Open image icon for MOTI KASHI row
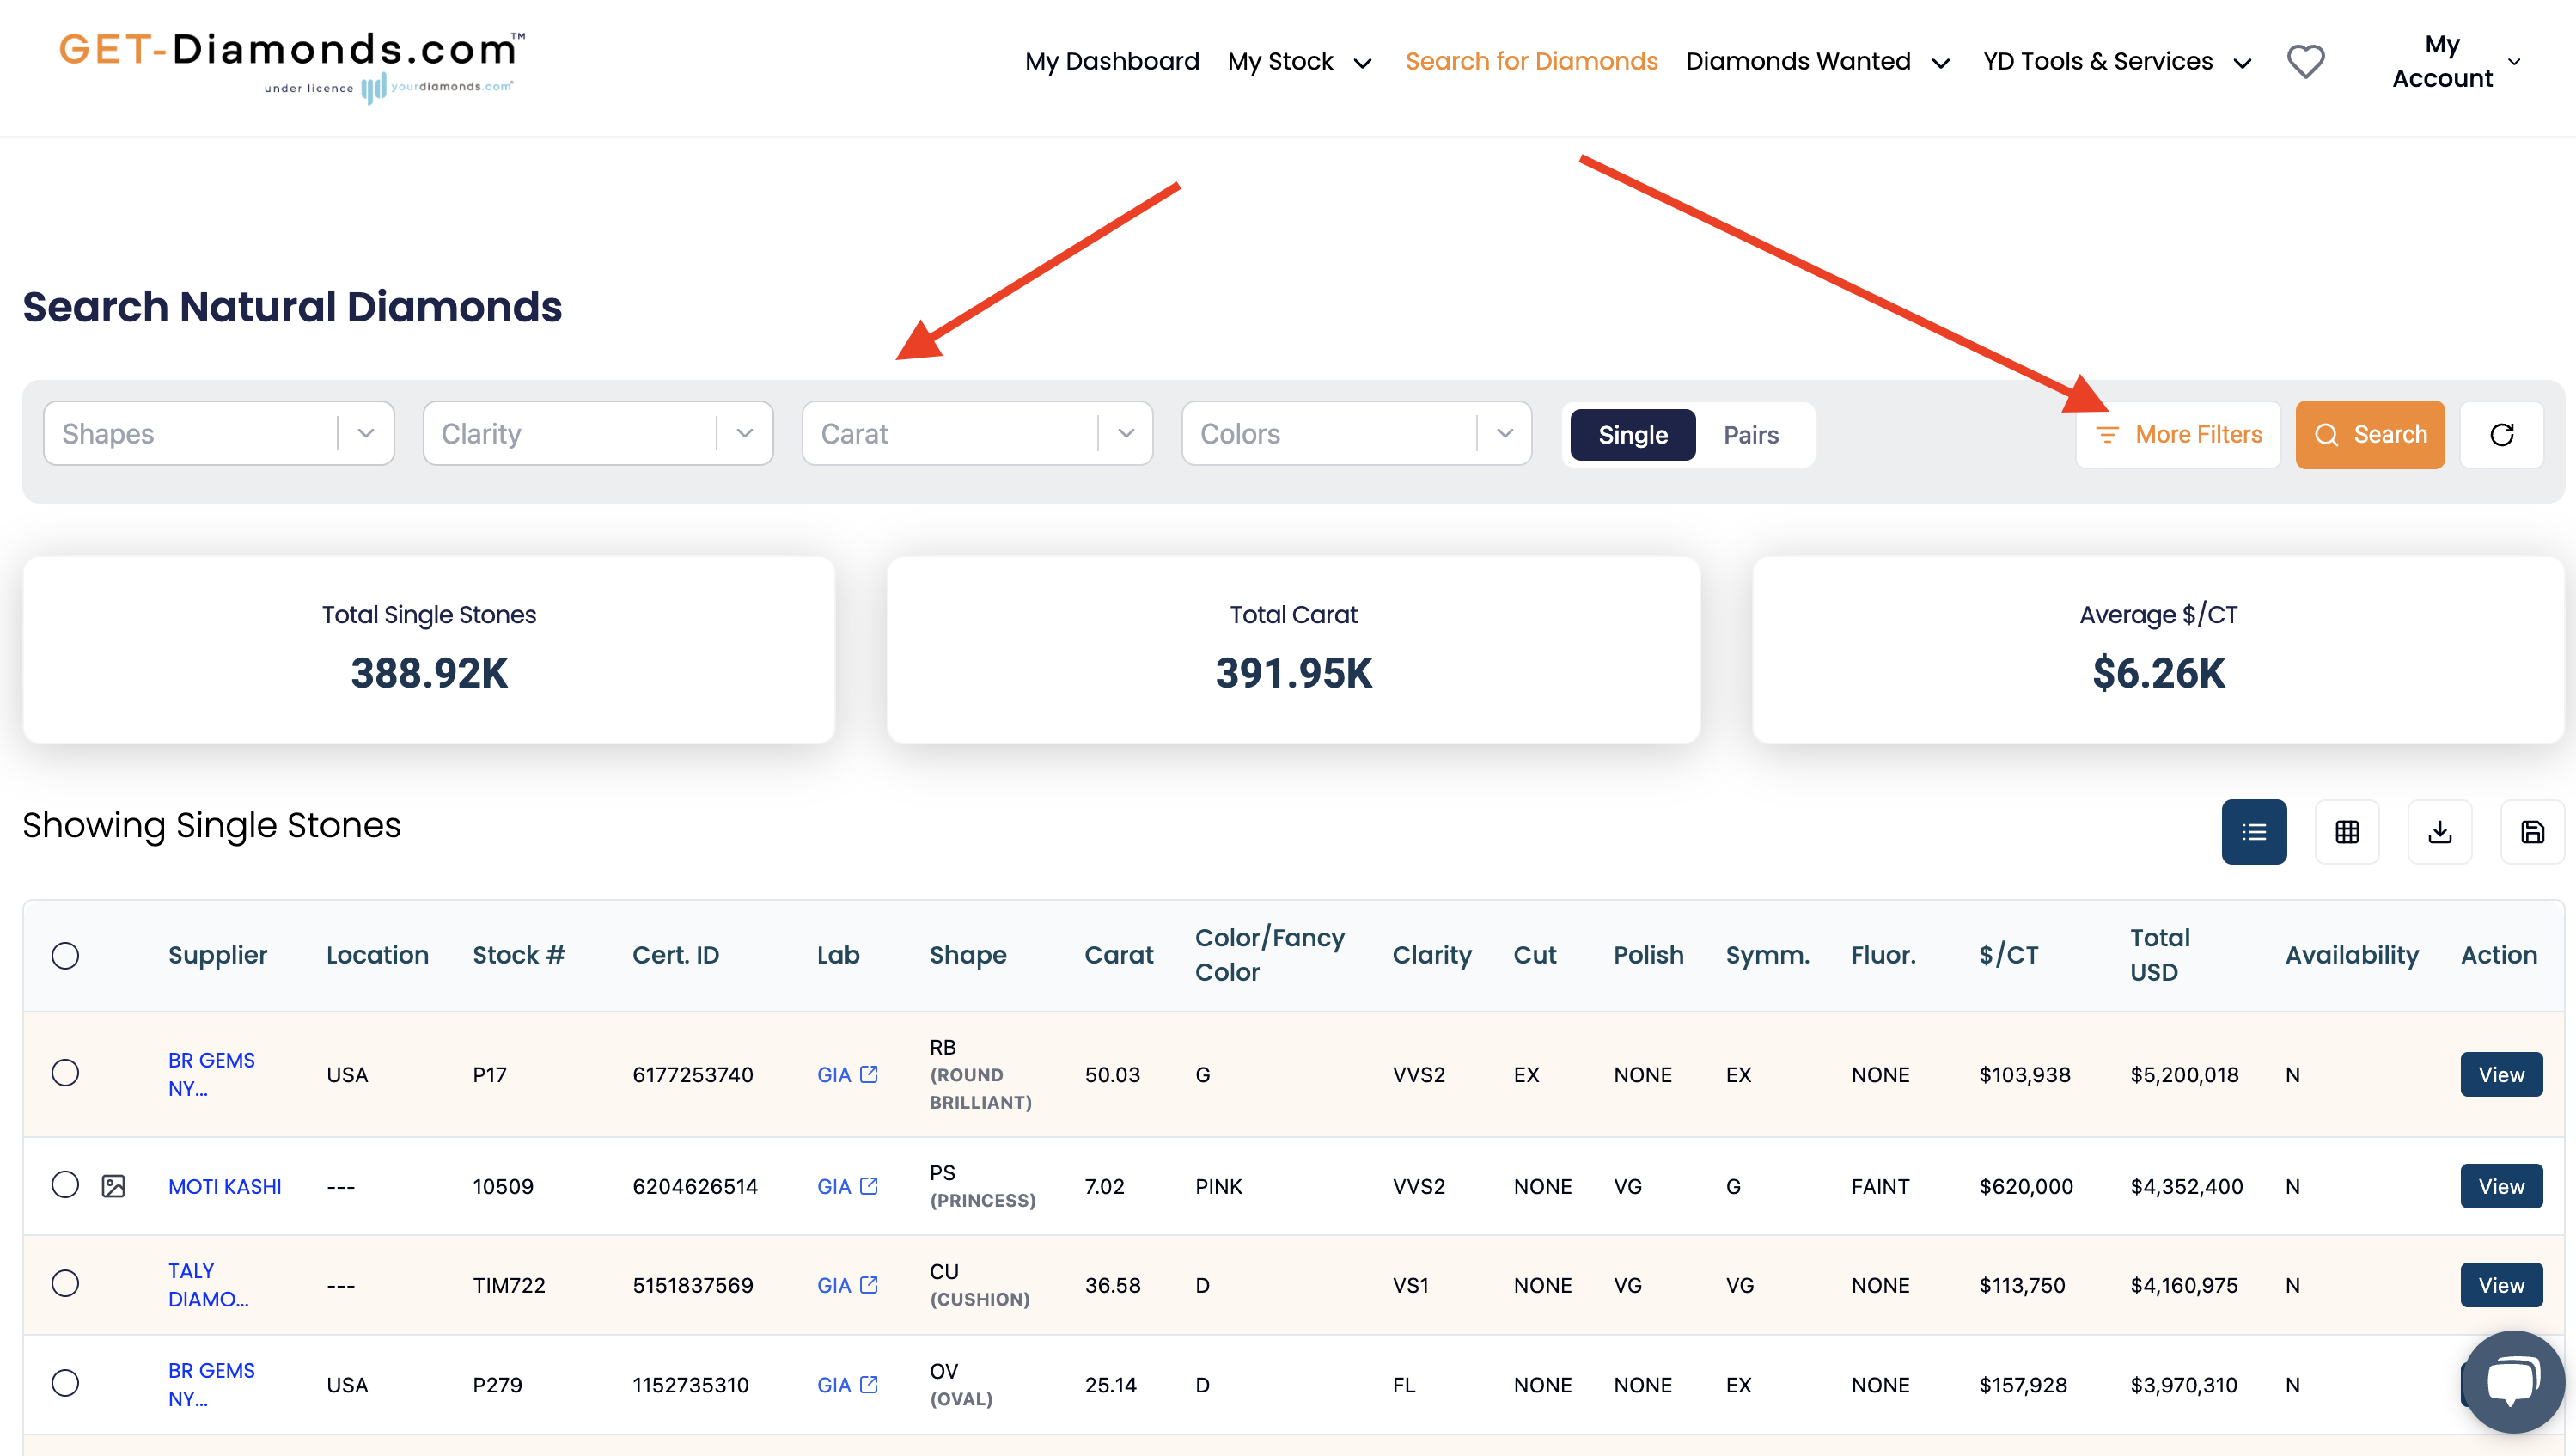Viewport: 2576px width, 1456px height. tap(113, 1186)
